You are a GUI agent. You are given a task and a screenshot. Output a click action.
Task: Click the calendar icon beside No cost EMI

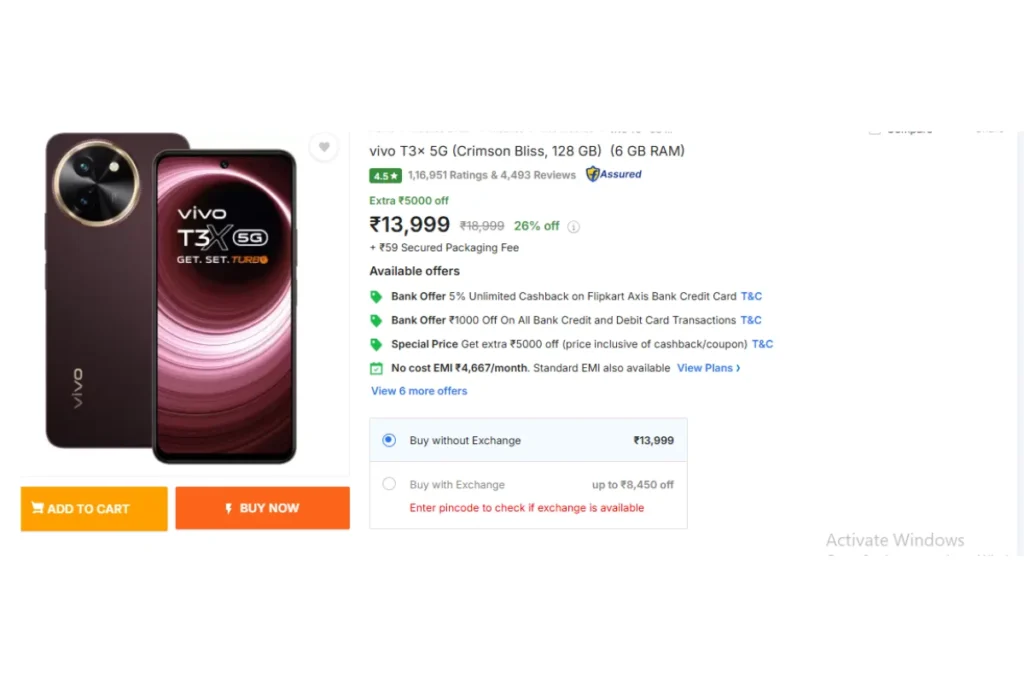click(x=376, y=368)
